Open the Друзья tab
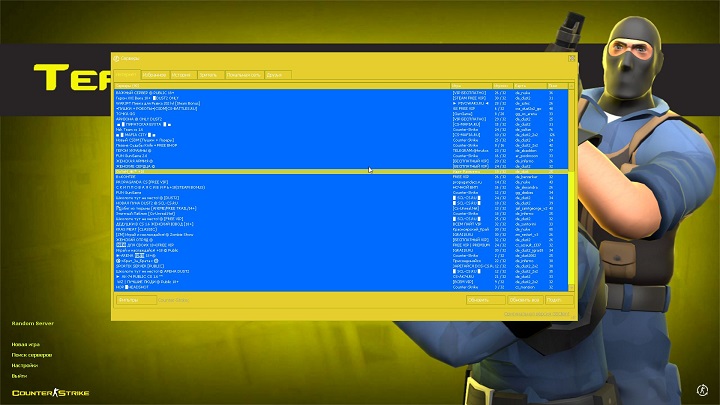This screenshot has height=405, width=720. 274,75
